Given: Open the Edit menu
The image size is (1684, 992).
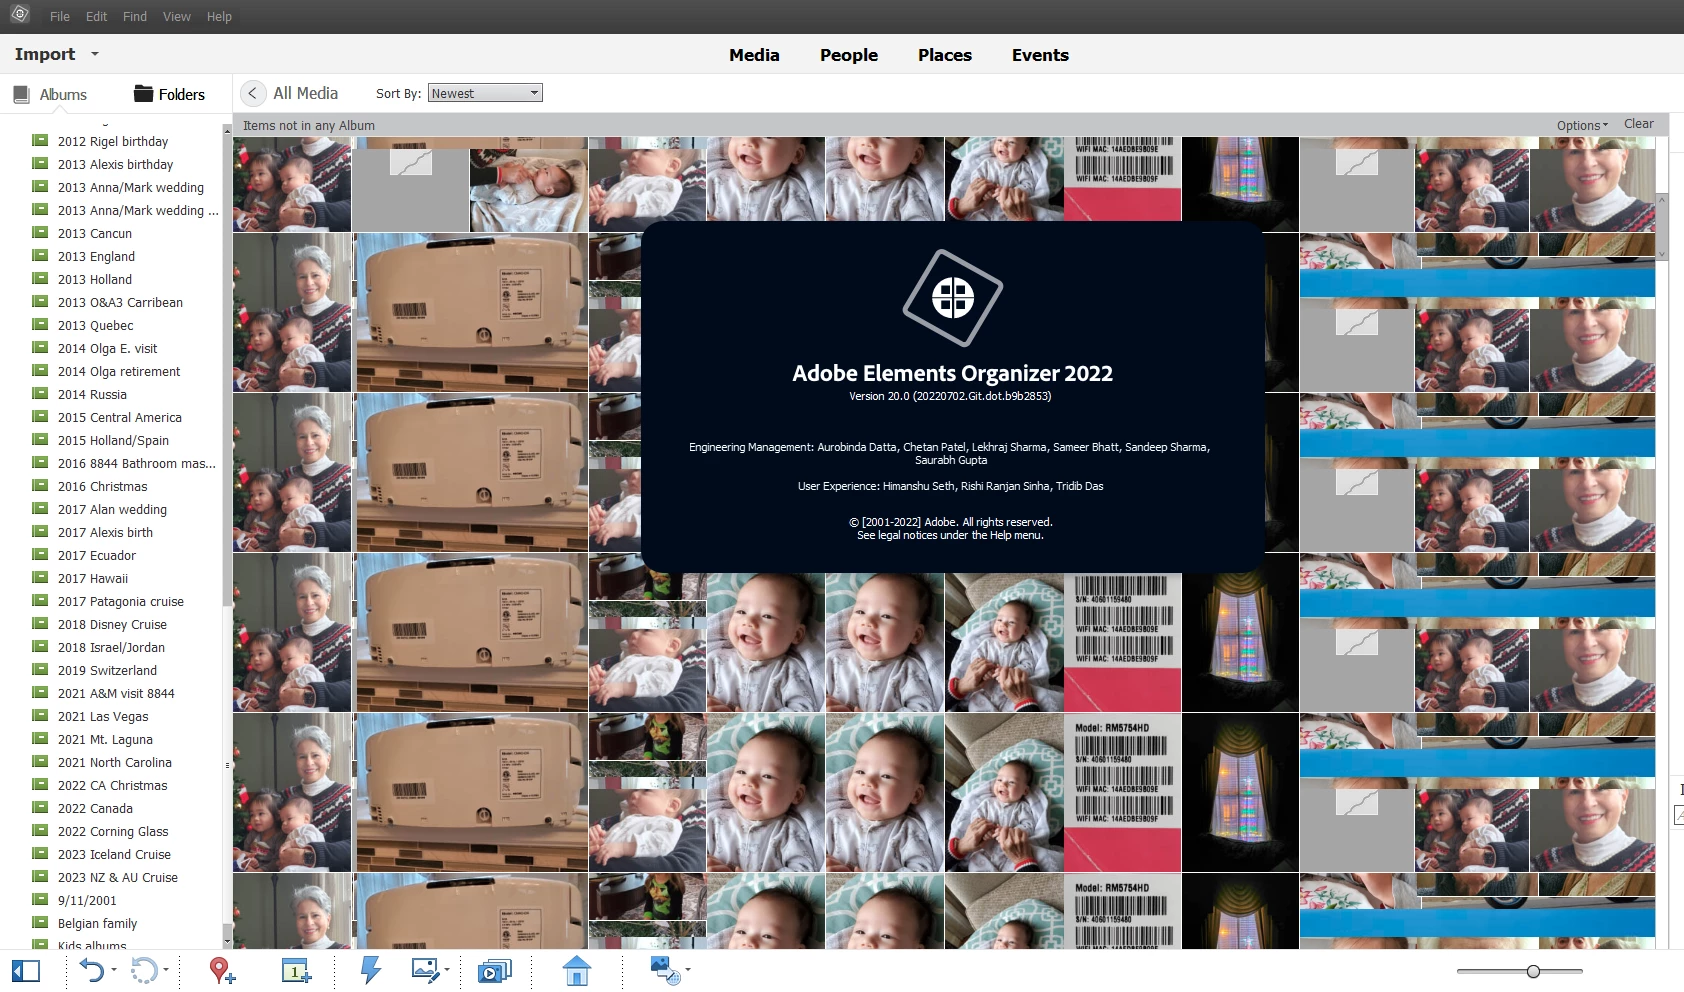Looking at the screenshot, I should (96, 16).
